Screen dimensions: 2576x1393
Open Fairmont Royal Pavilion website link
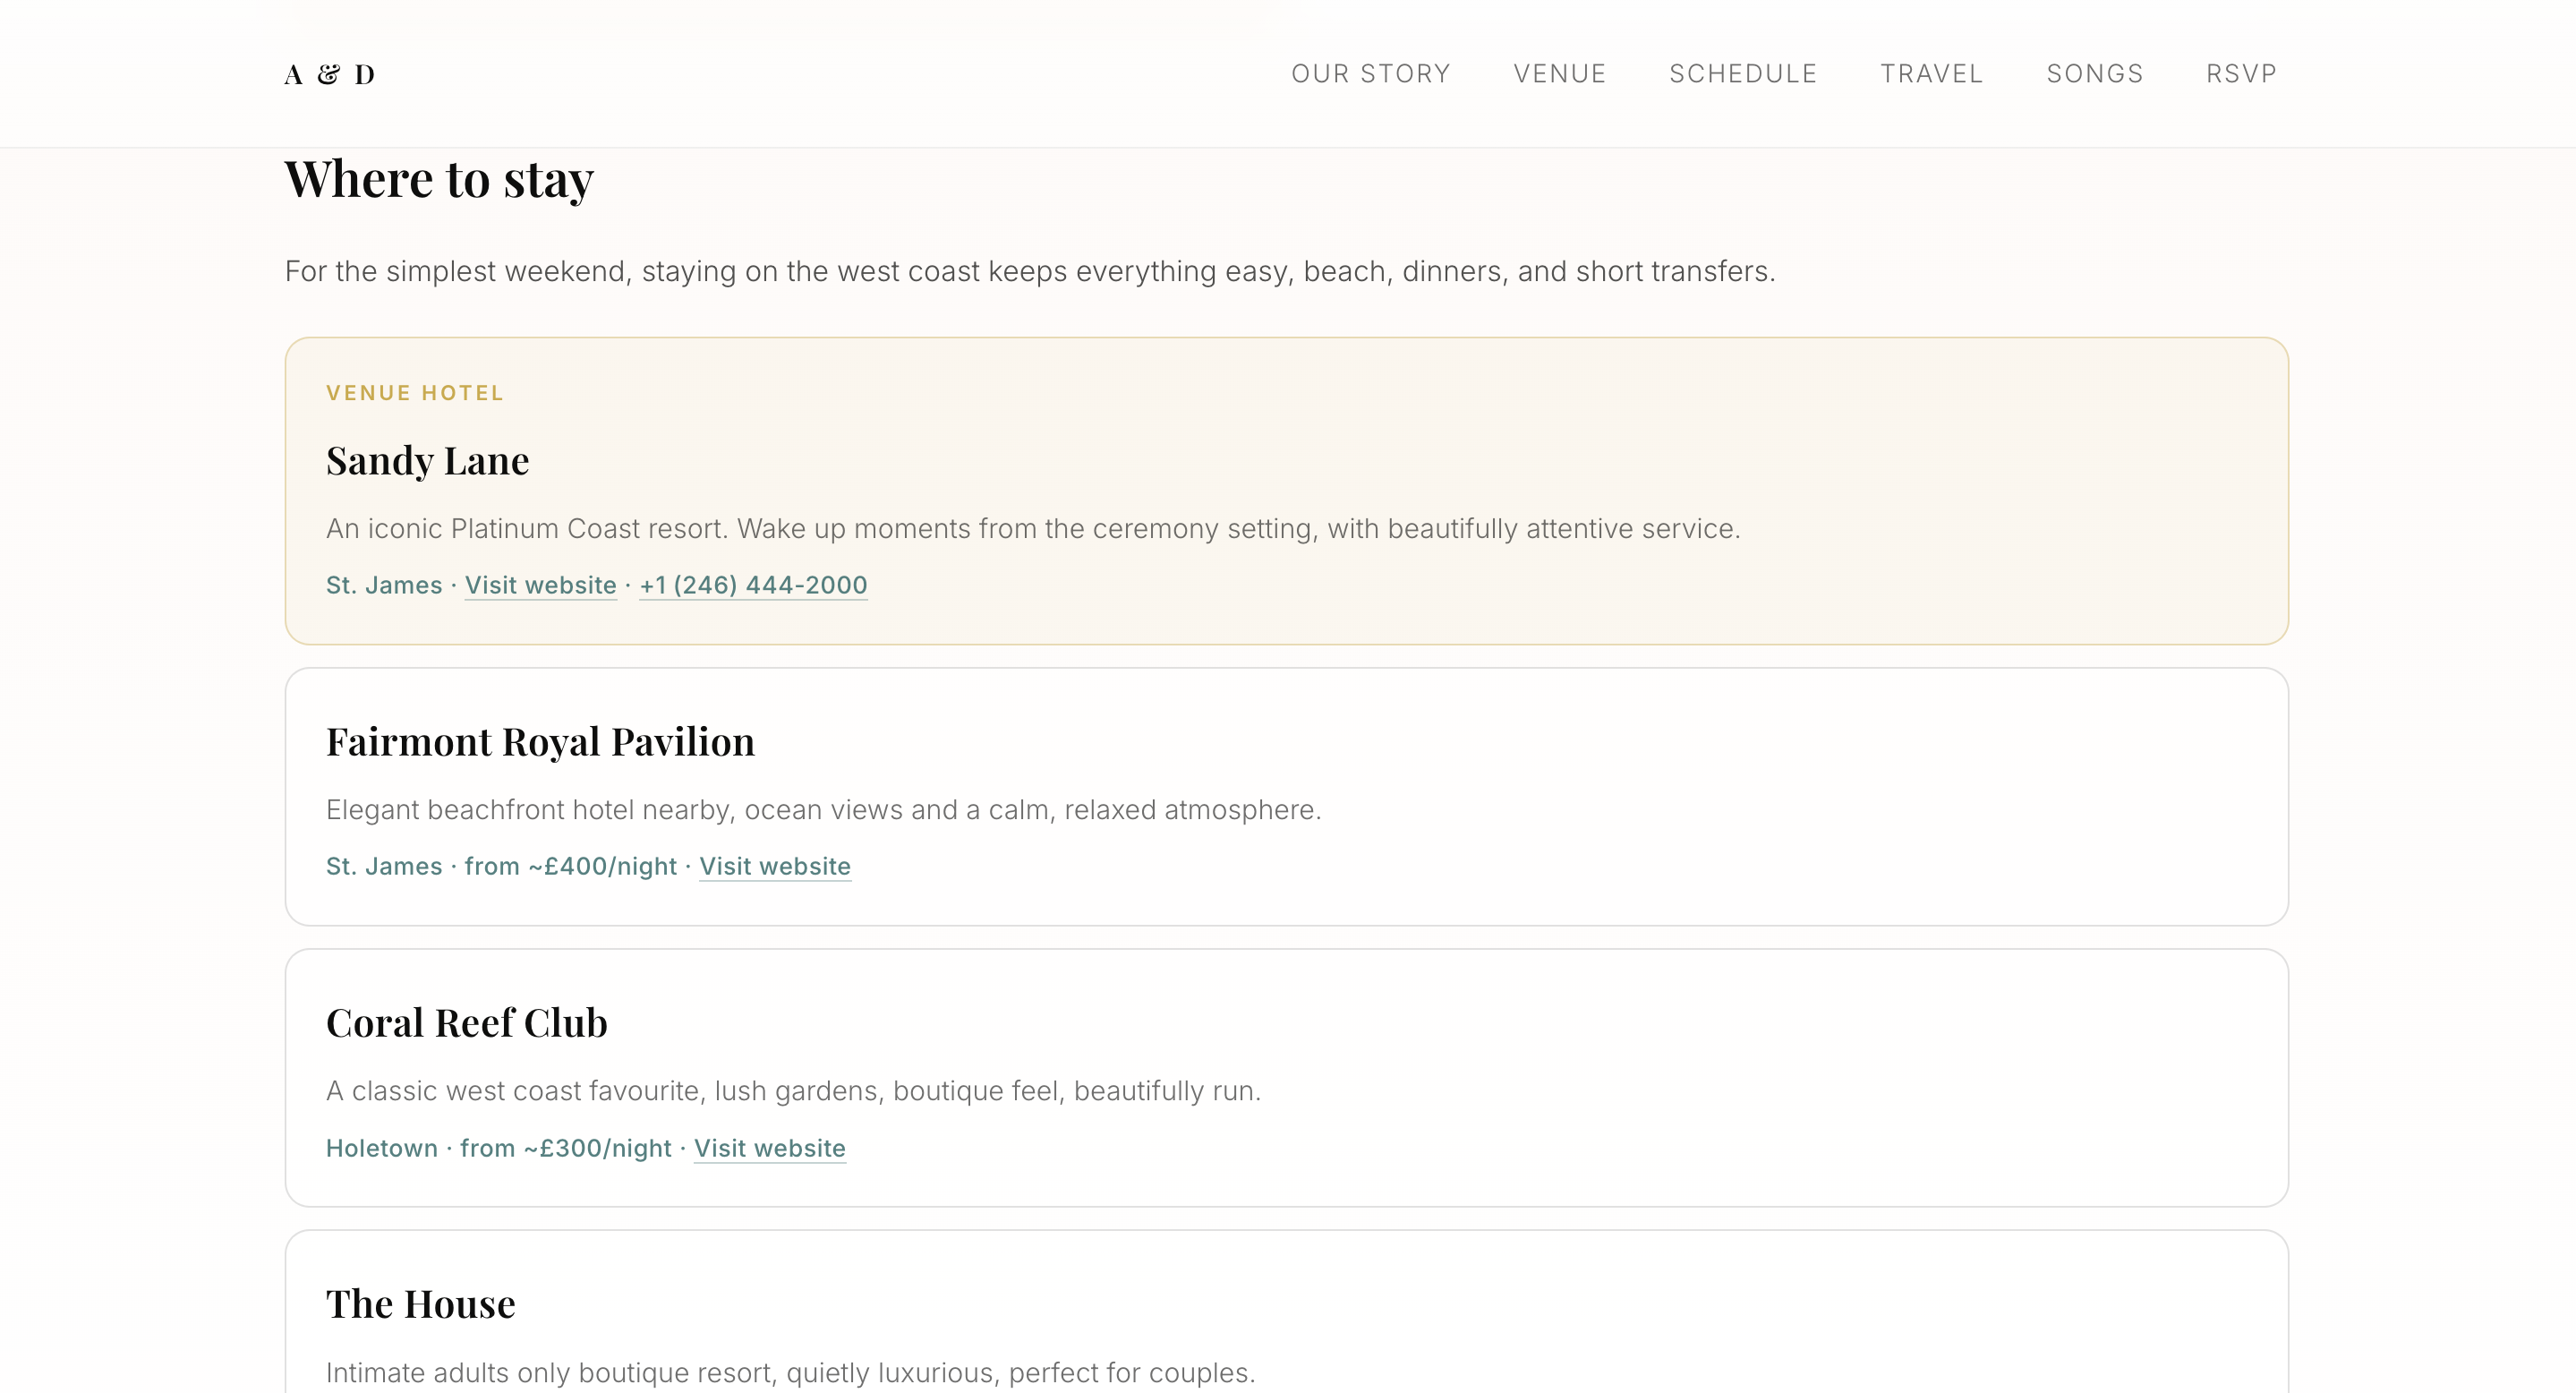pos(775,866)
